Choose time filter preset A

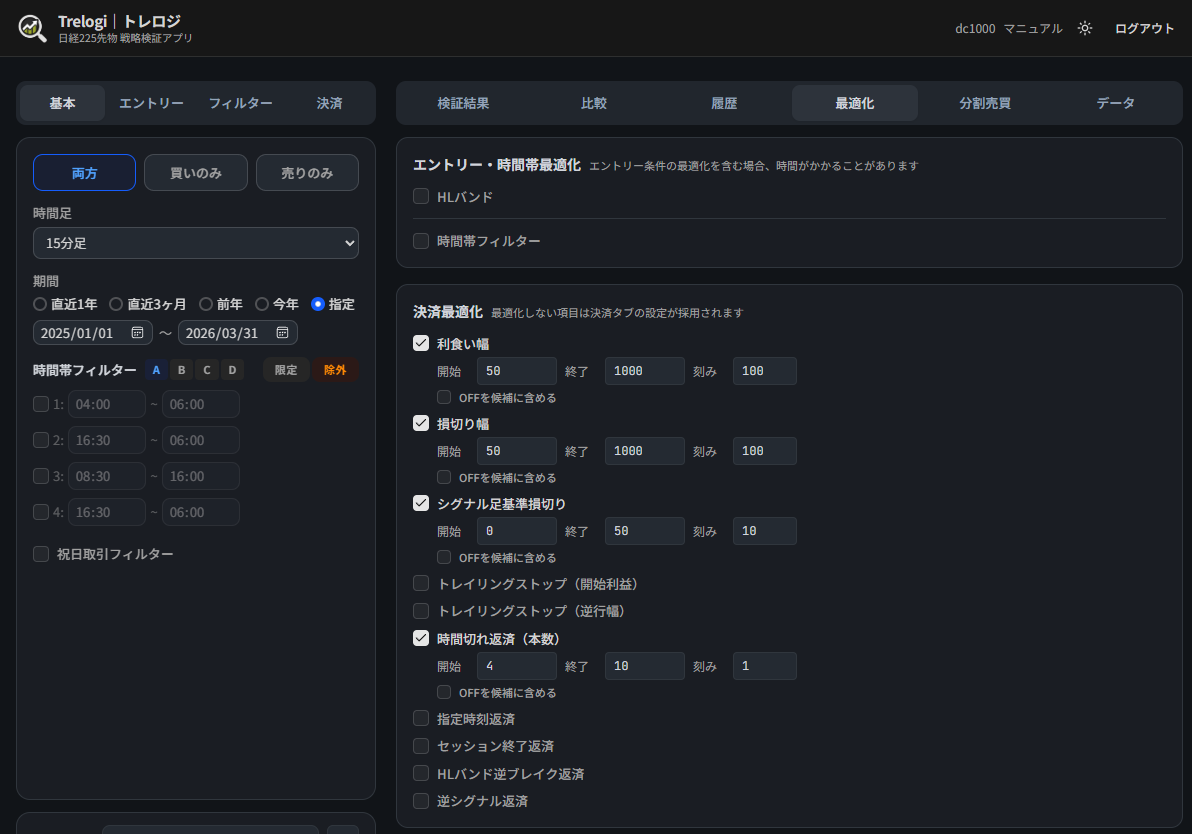[x=156, y=370]
